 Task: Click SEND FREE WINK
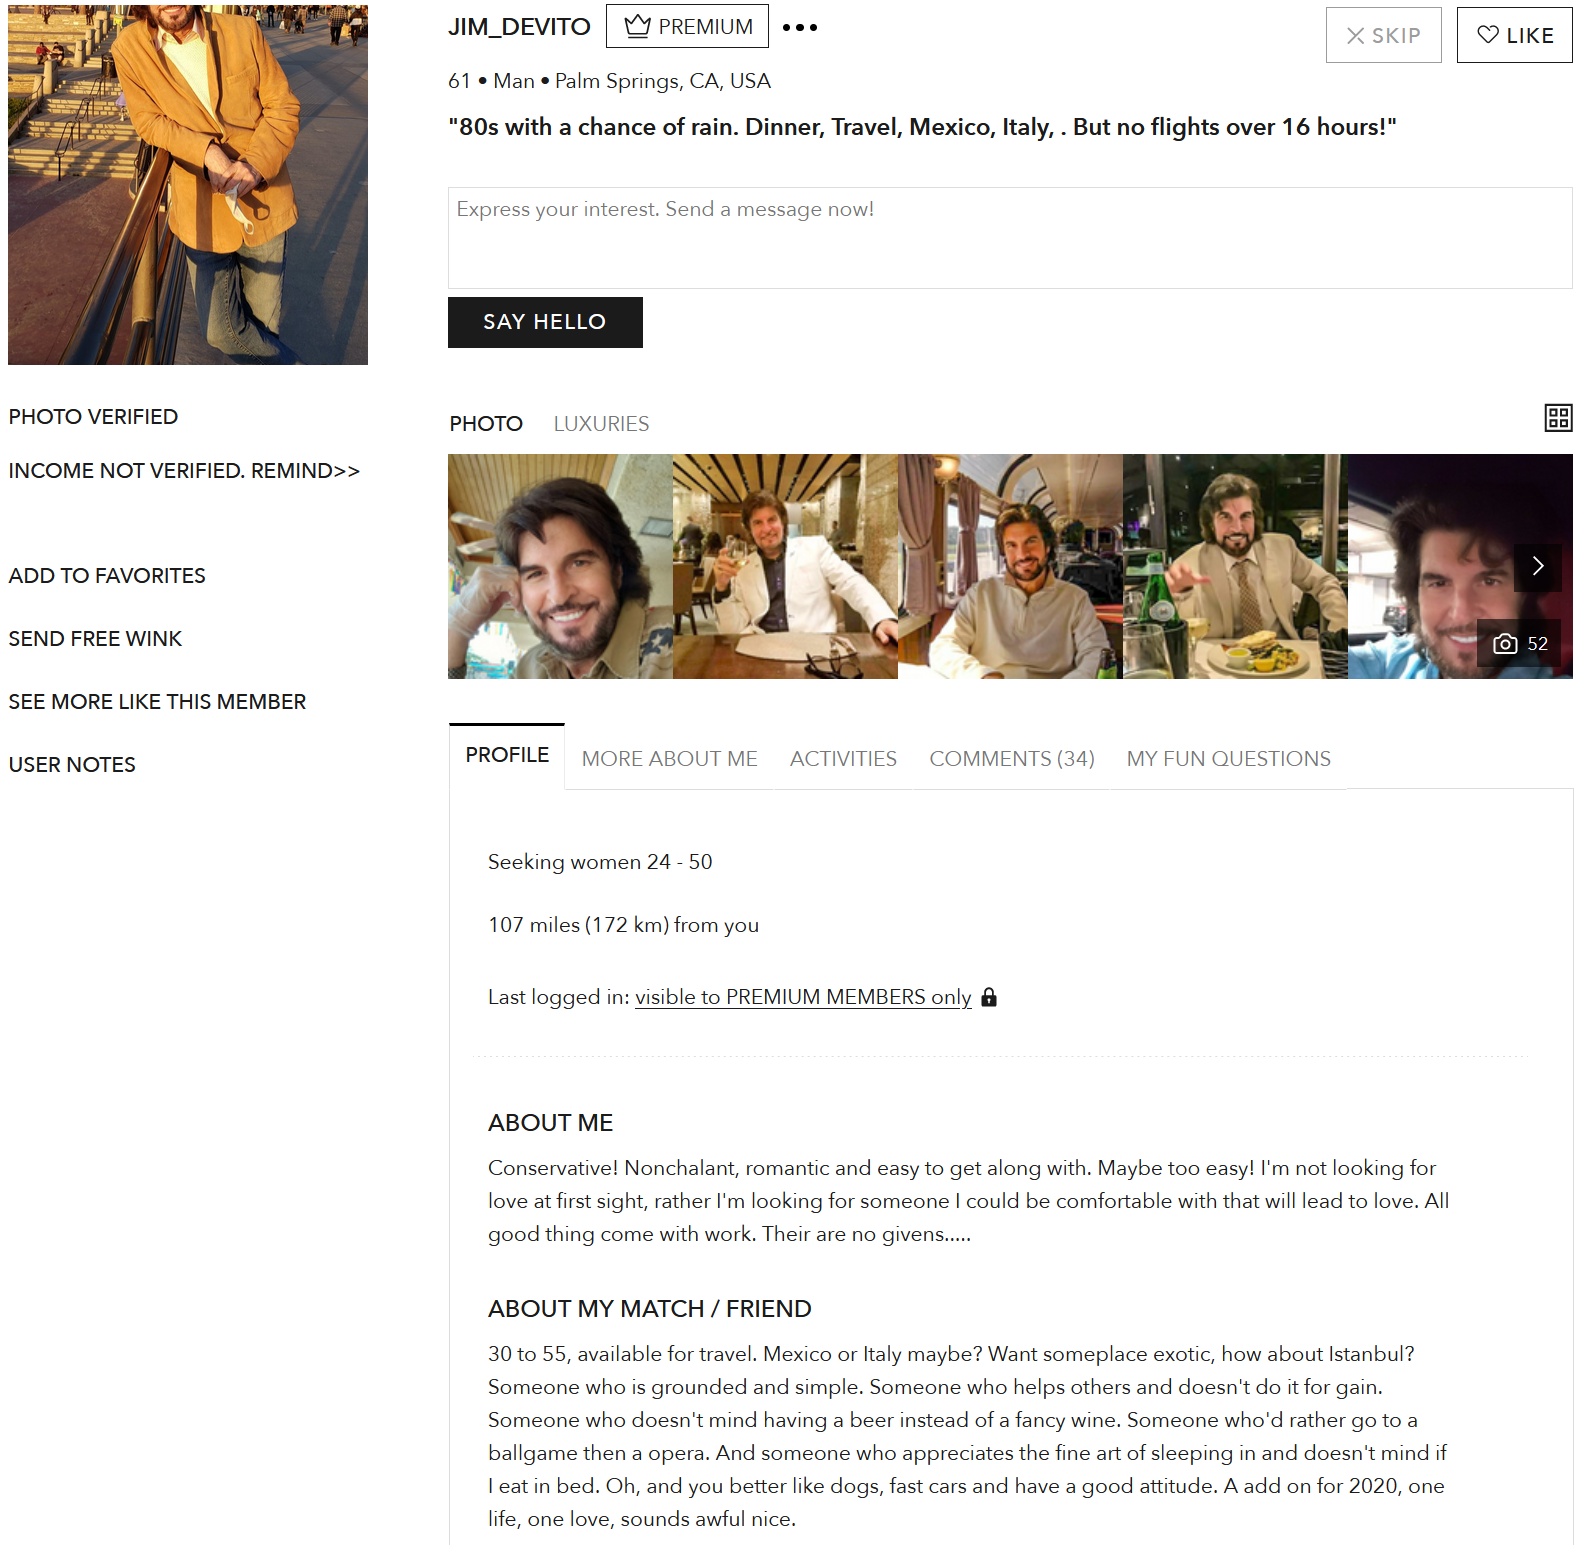(x=95, y=639)
